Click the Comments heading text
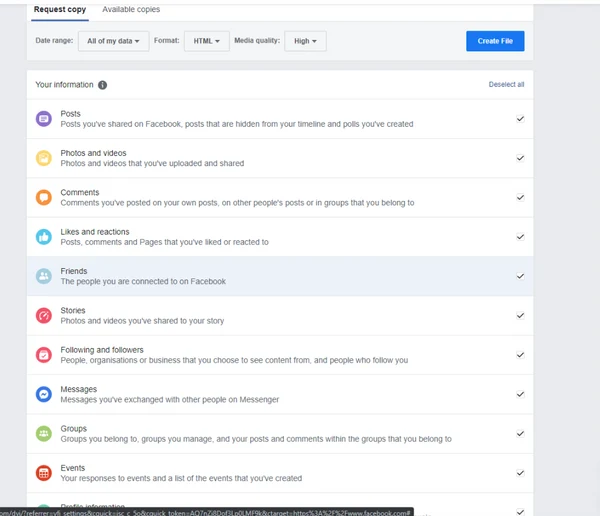Viewport: 600px width, 516px height. coord(80,193)
